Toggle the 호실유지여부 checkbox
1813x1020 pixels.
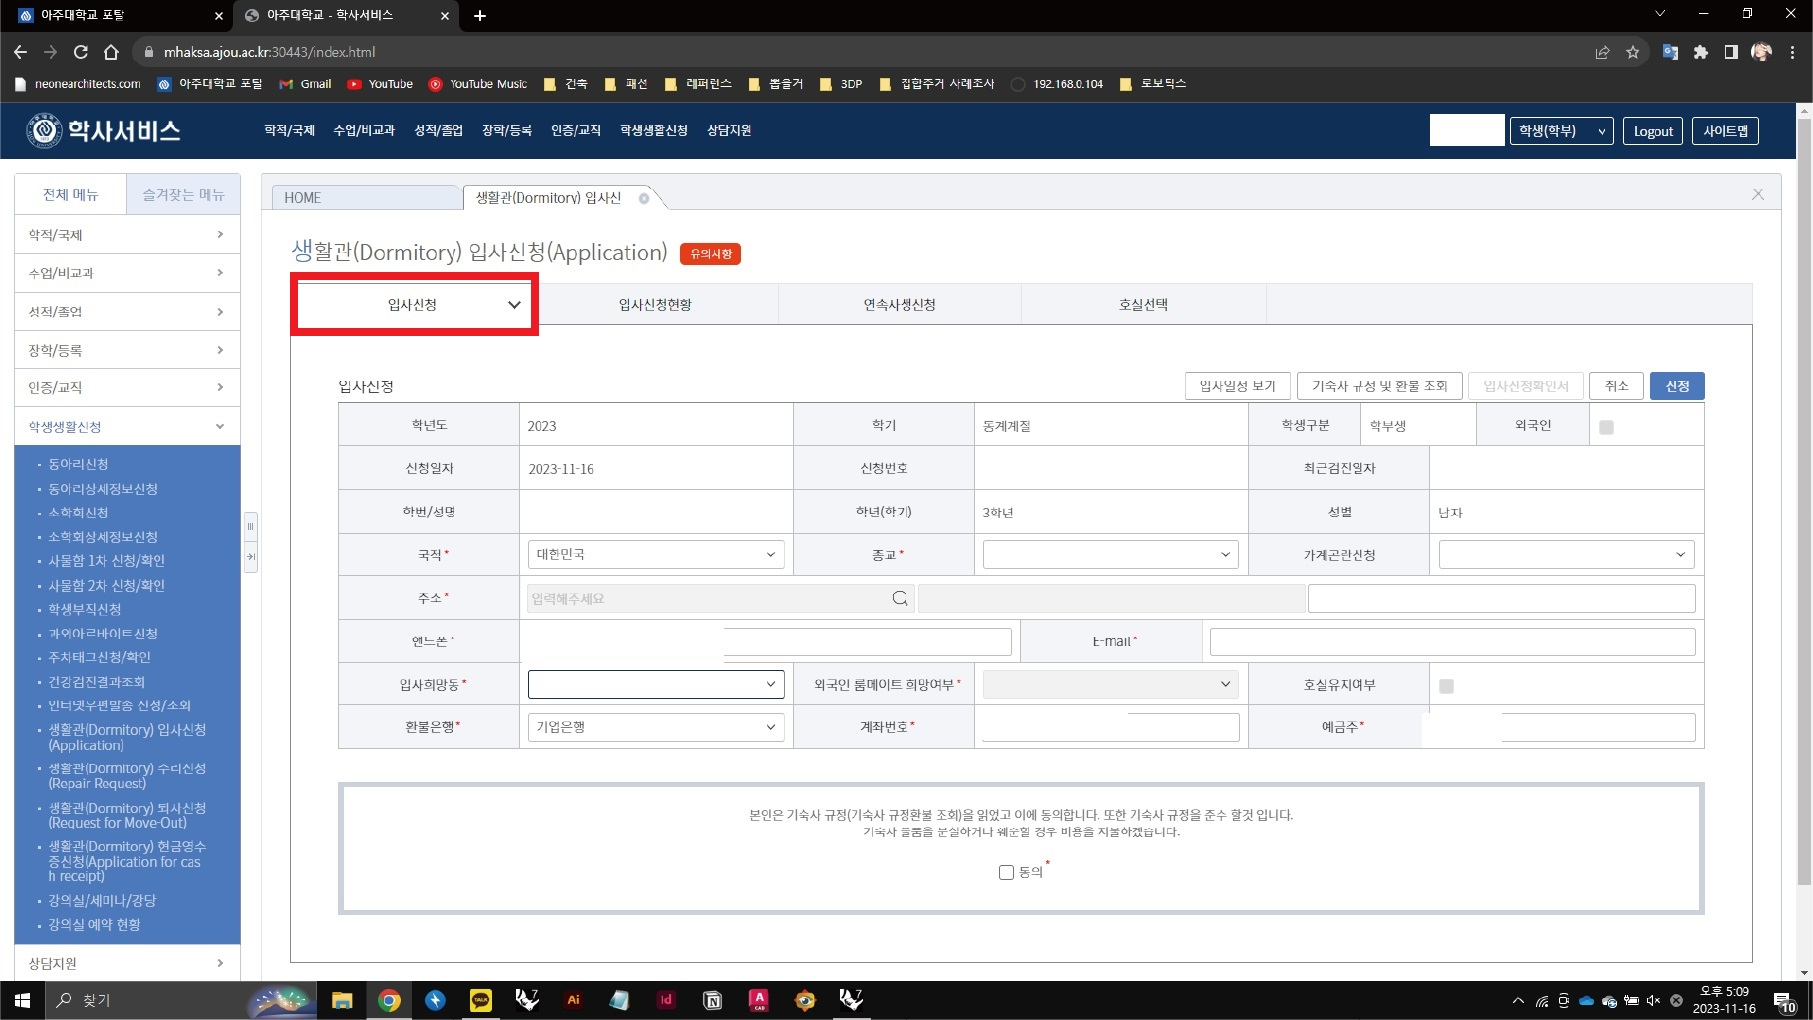click(1446, 686)
